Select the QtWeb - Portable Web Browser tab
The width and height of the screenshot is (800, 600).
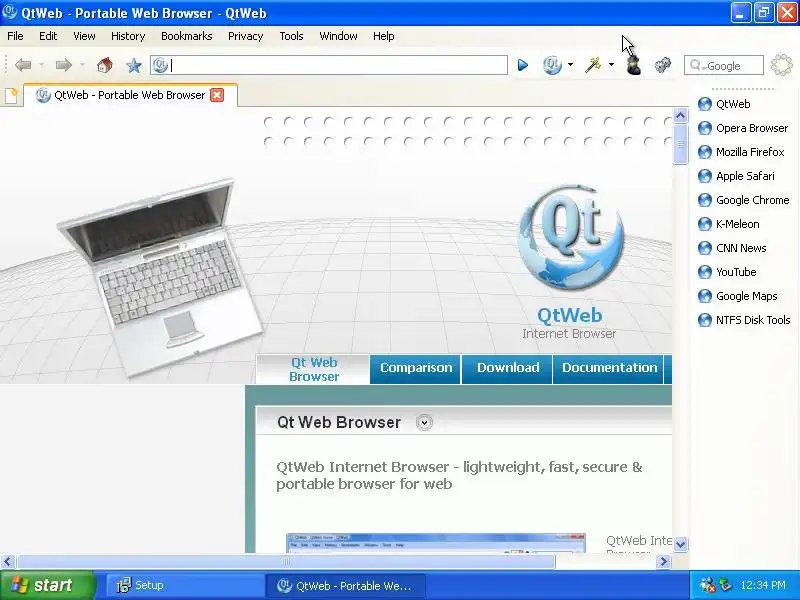pos(130,95)
